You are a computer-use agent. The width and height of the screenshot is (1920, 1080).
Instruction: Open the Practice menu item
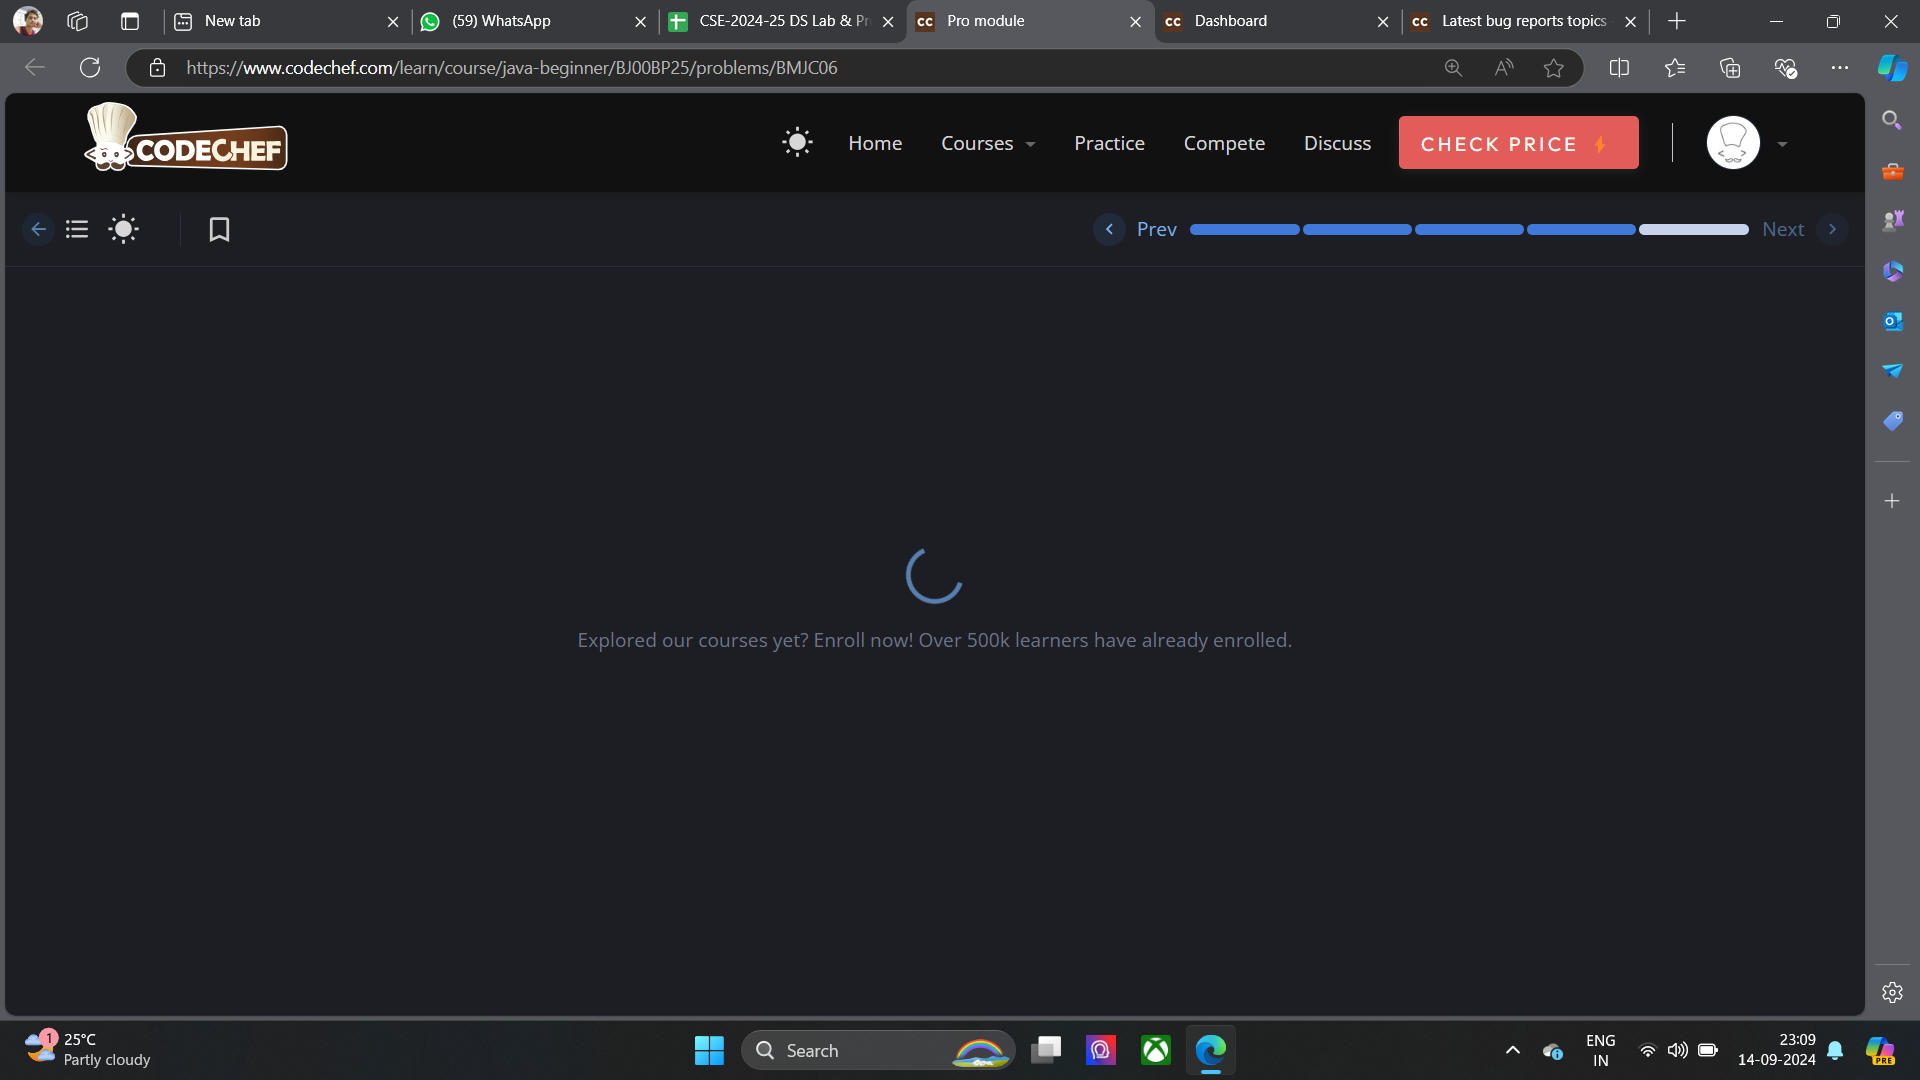point(1109,143)
